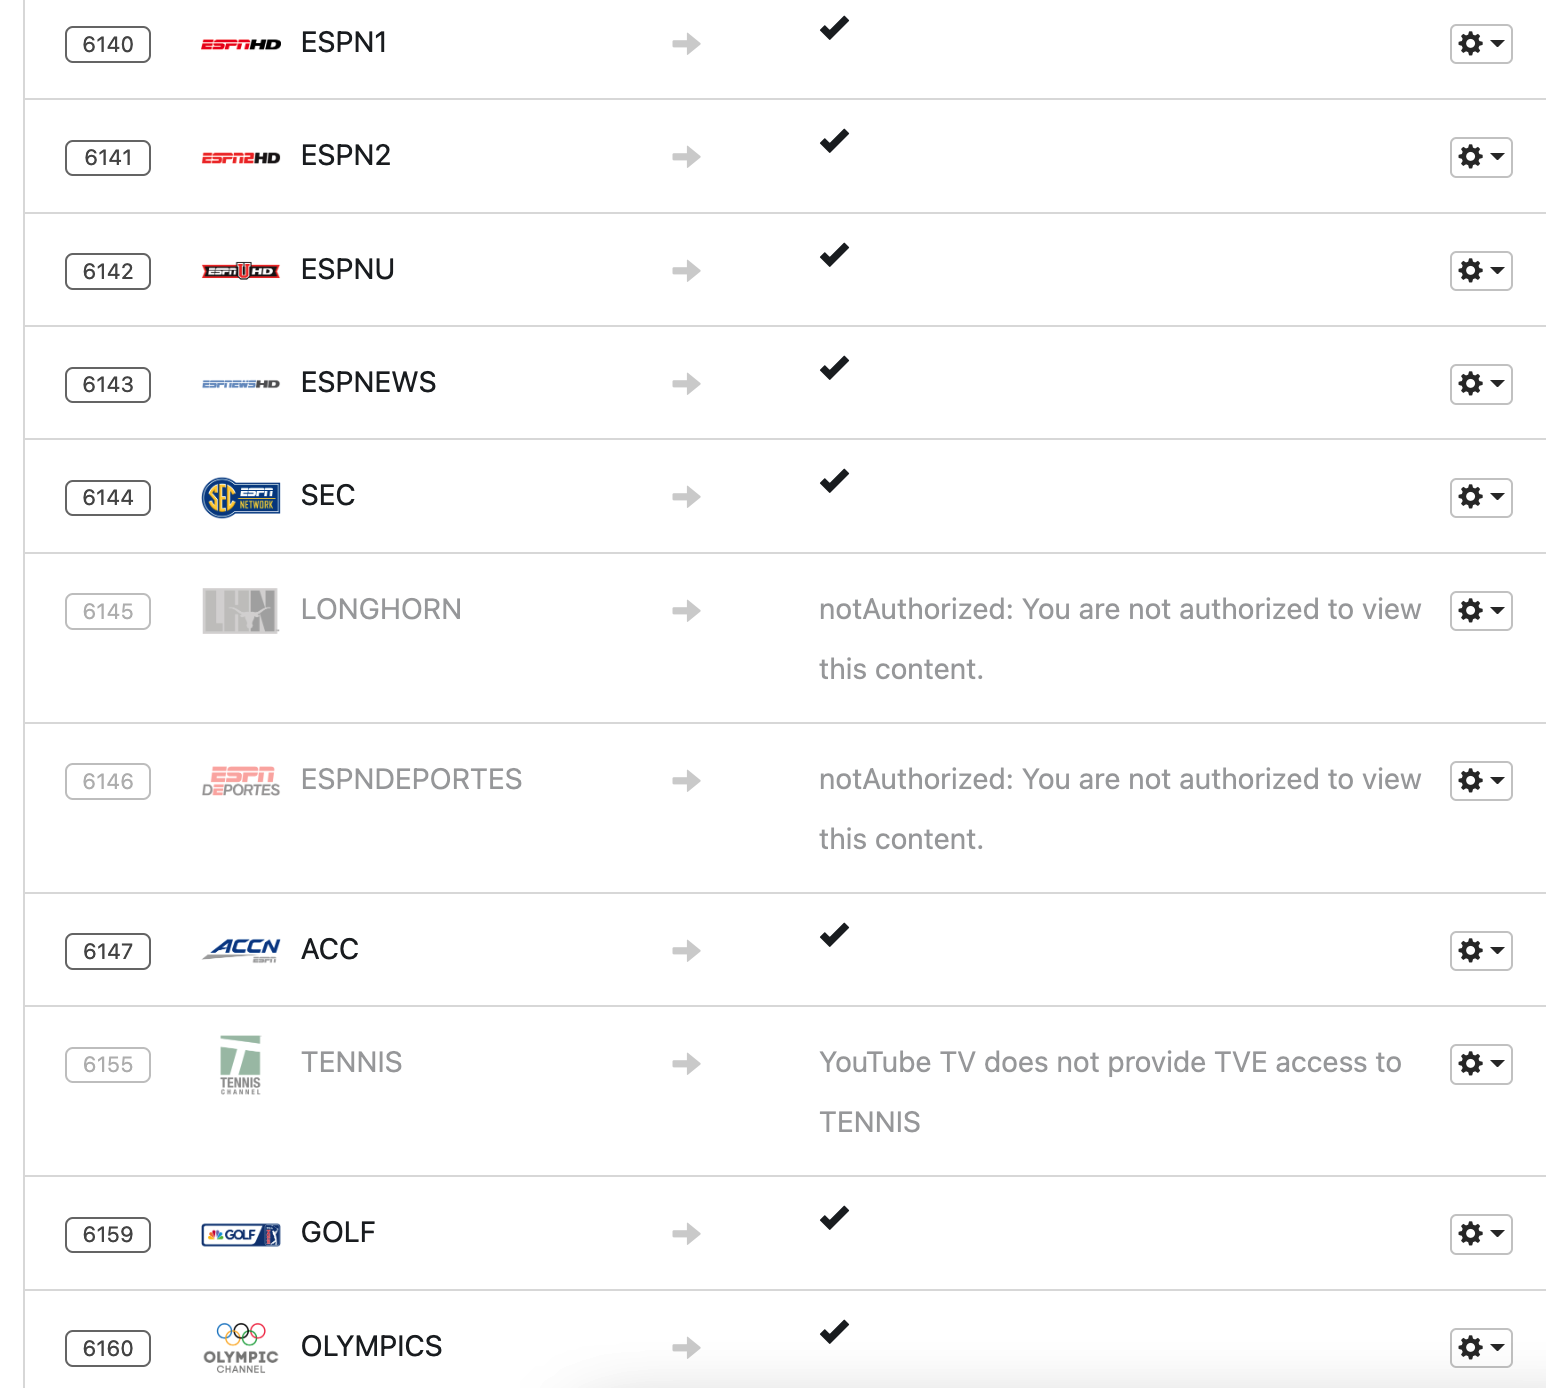1546x1388 pixels.
Task: Select the channel number badge 6147
Action: 108,951
